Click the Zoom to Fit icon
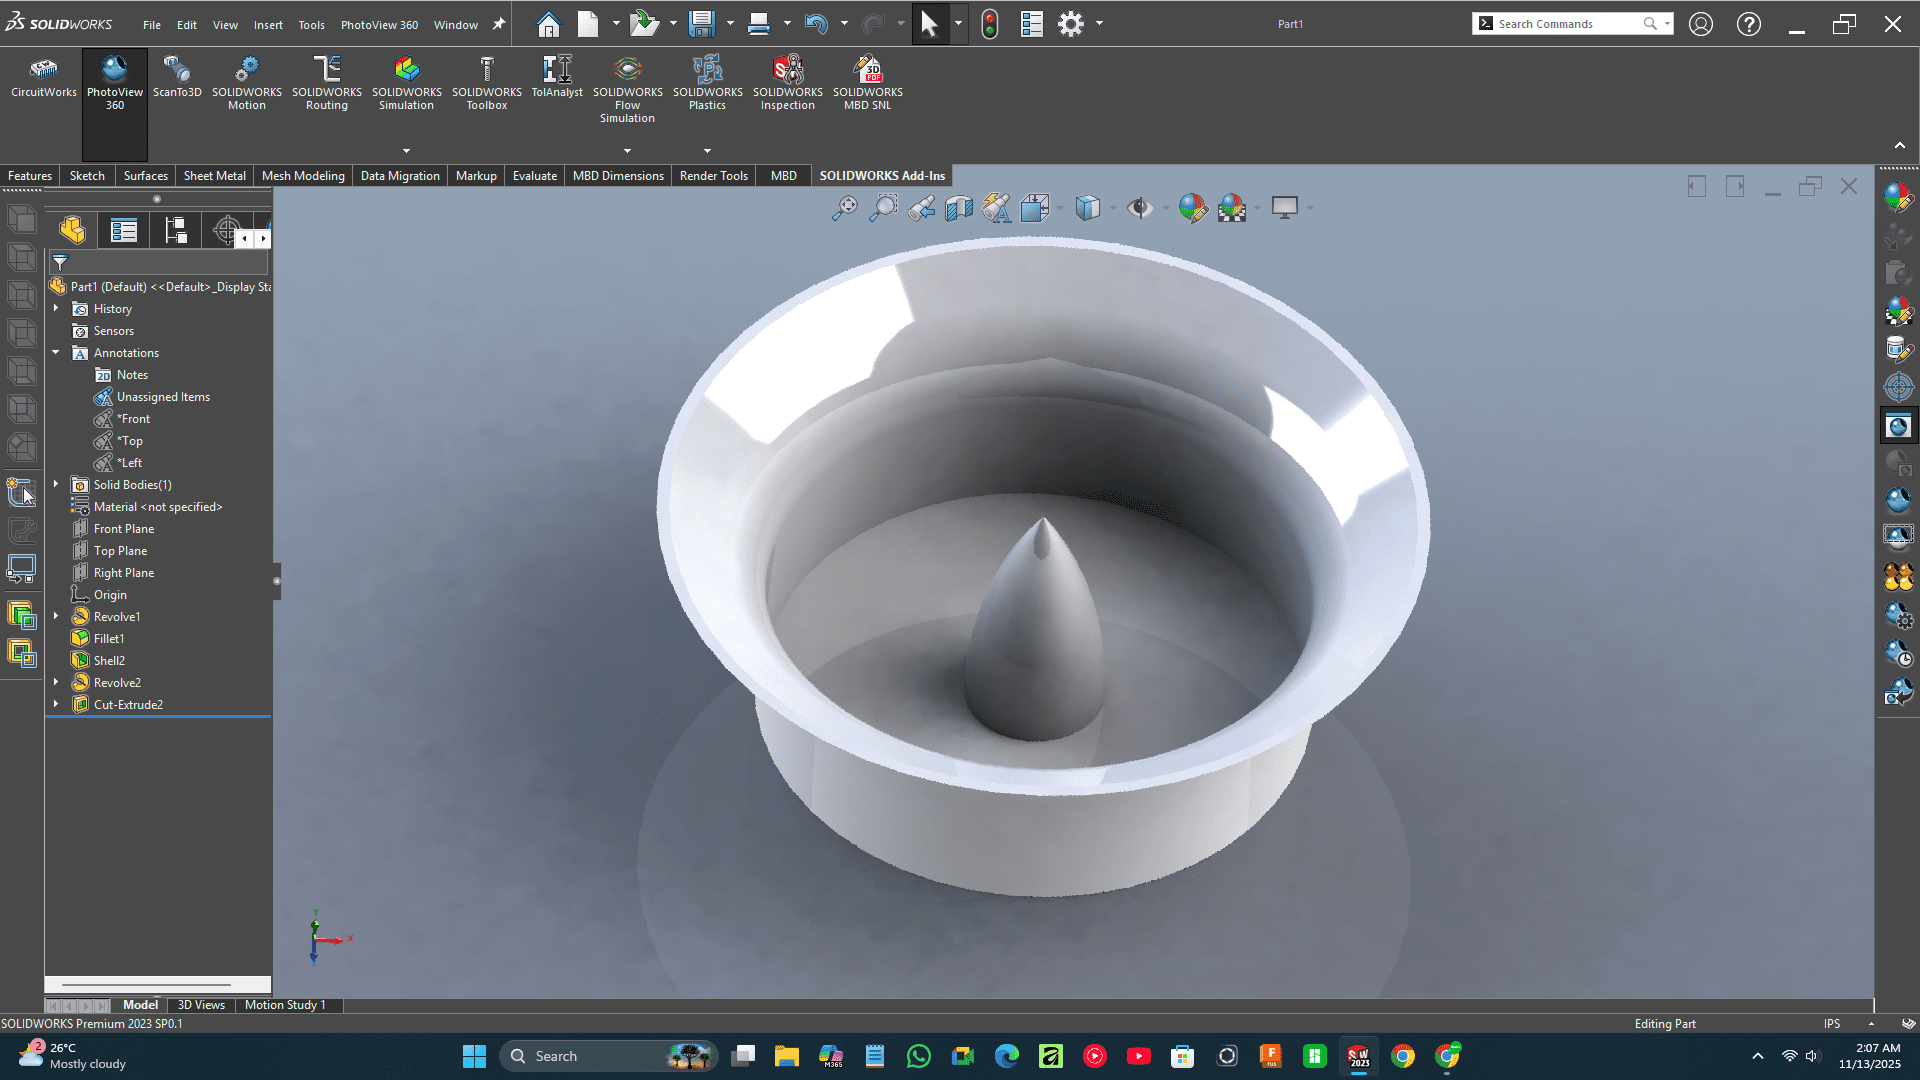Screen dimensions: 1920x1080 click(845, 208)
